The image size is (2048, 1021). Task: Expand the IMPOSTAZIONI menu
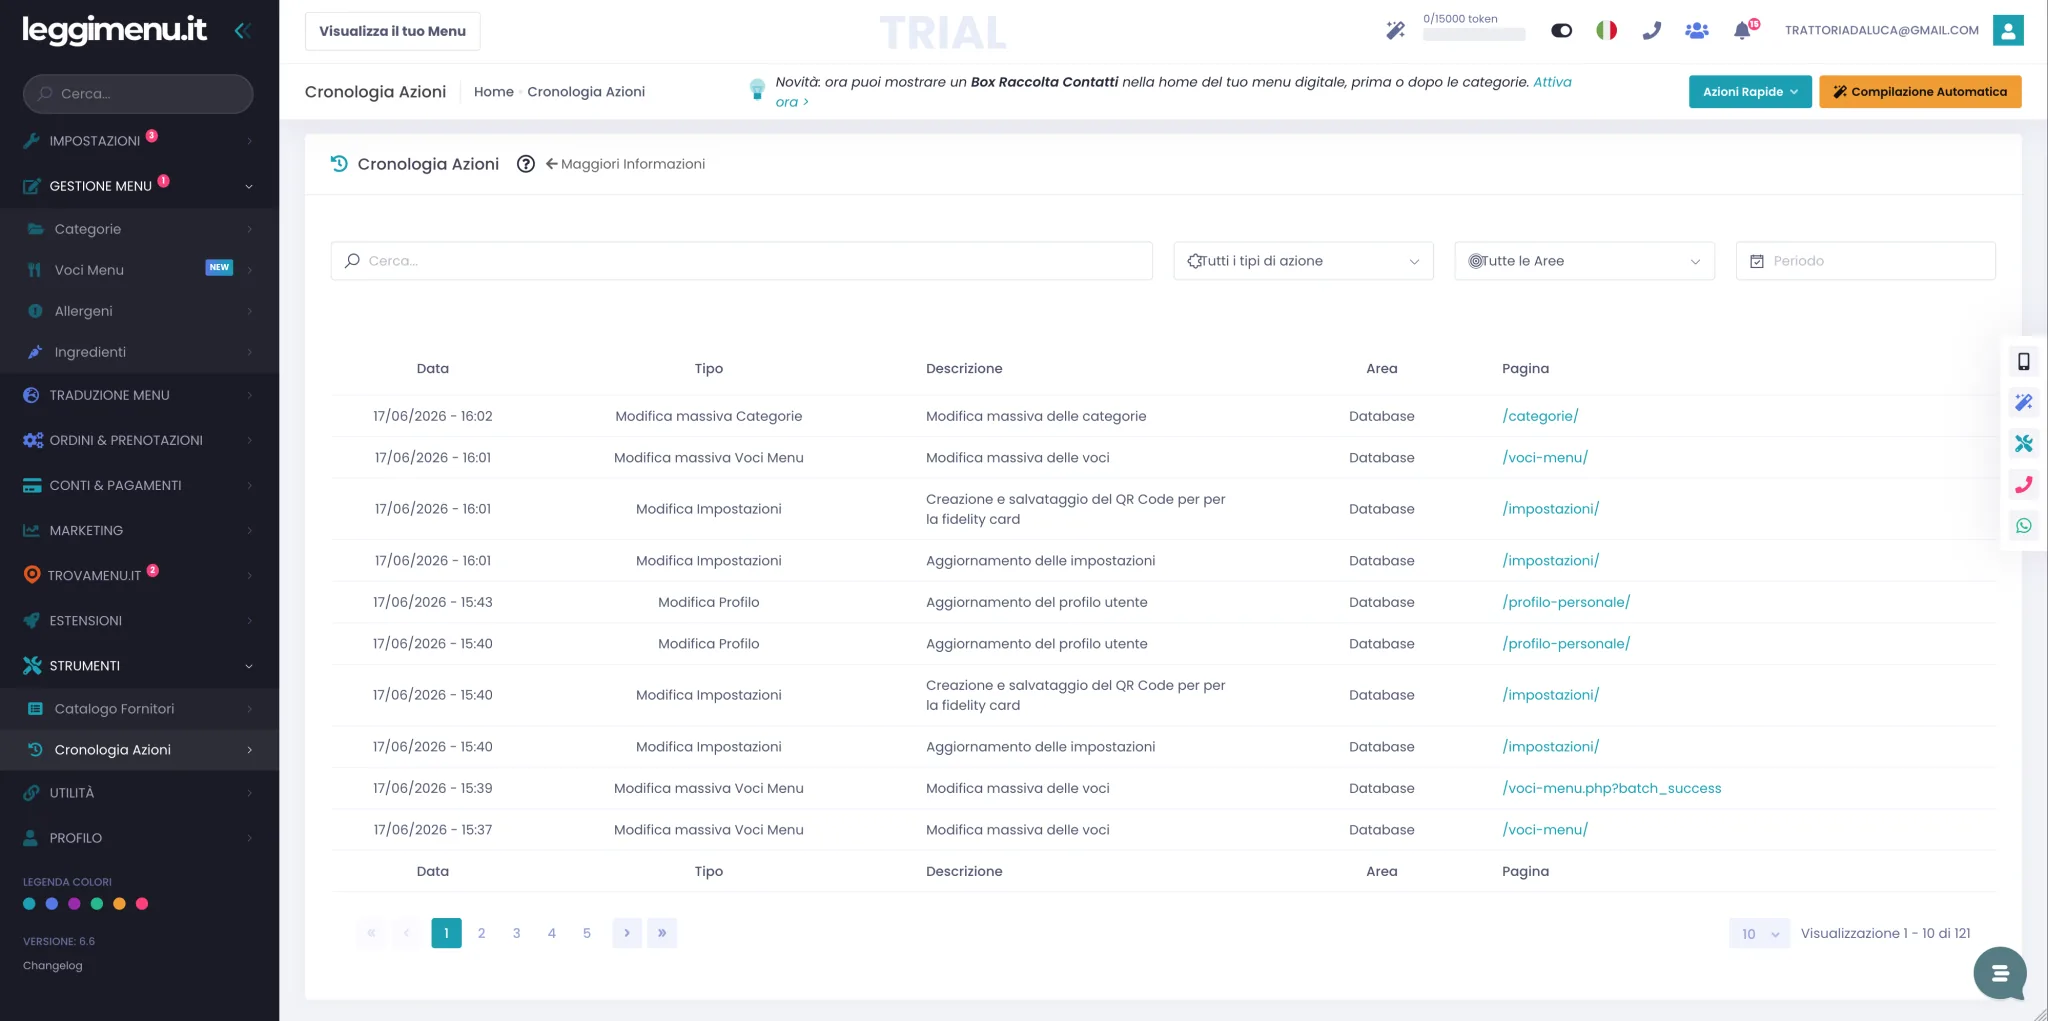click(139, 140)
